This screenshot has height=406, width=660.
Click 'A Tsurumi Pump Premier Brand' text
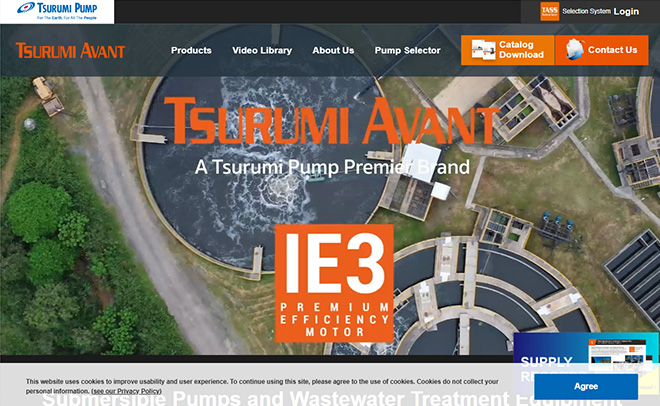click(x=332, y=167)
